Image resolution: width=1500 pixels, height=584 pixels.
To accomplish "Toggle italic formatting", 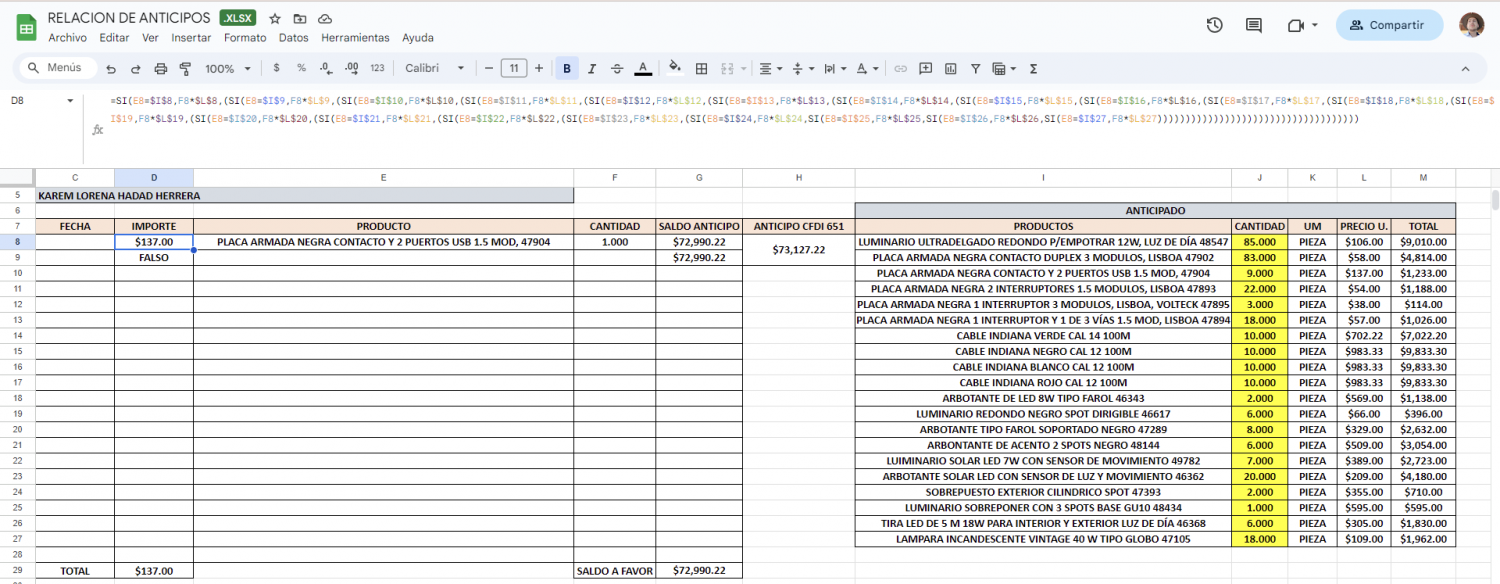I will coord(592,68).
